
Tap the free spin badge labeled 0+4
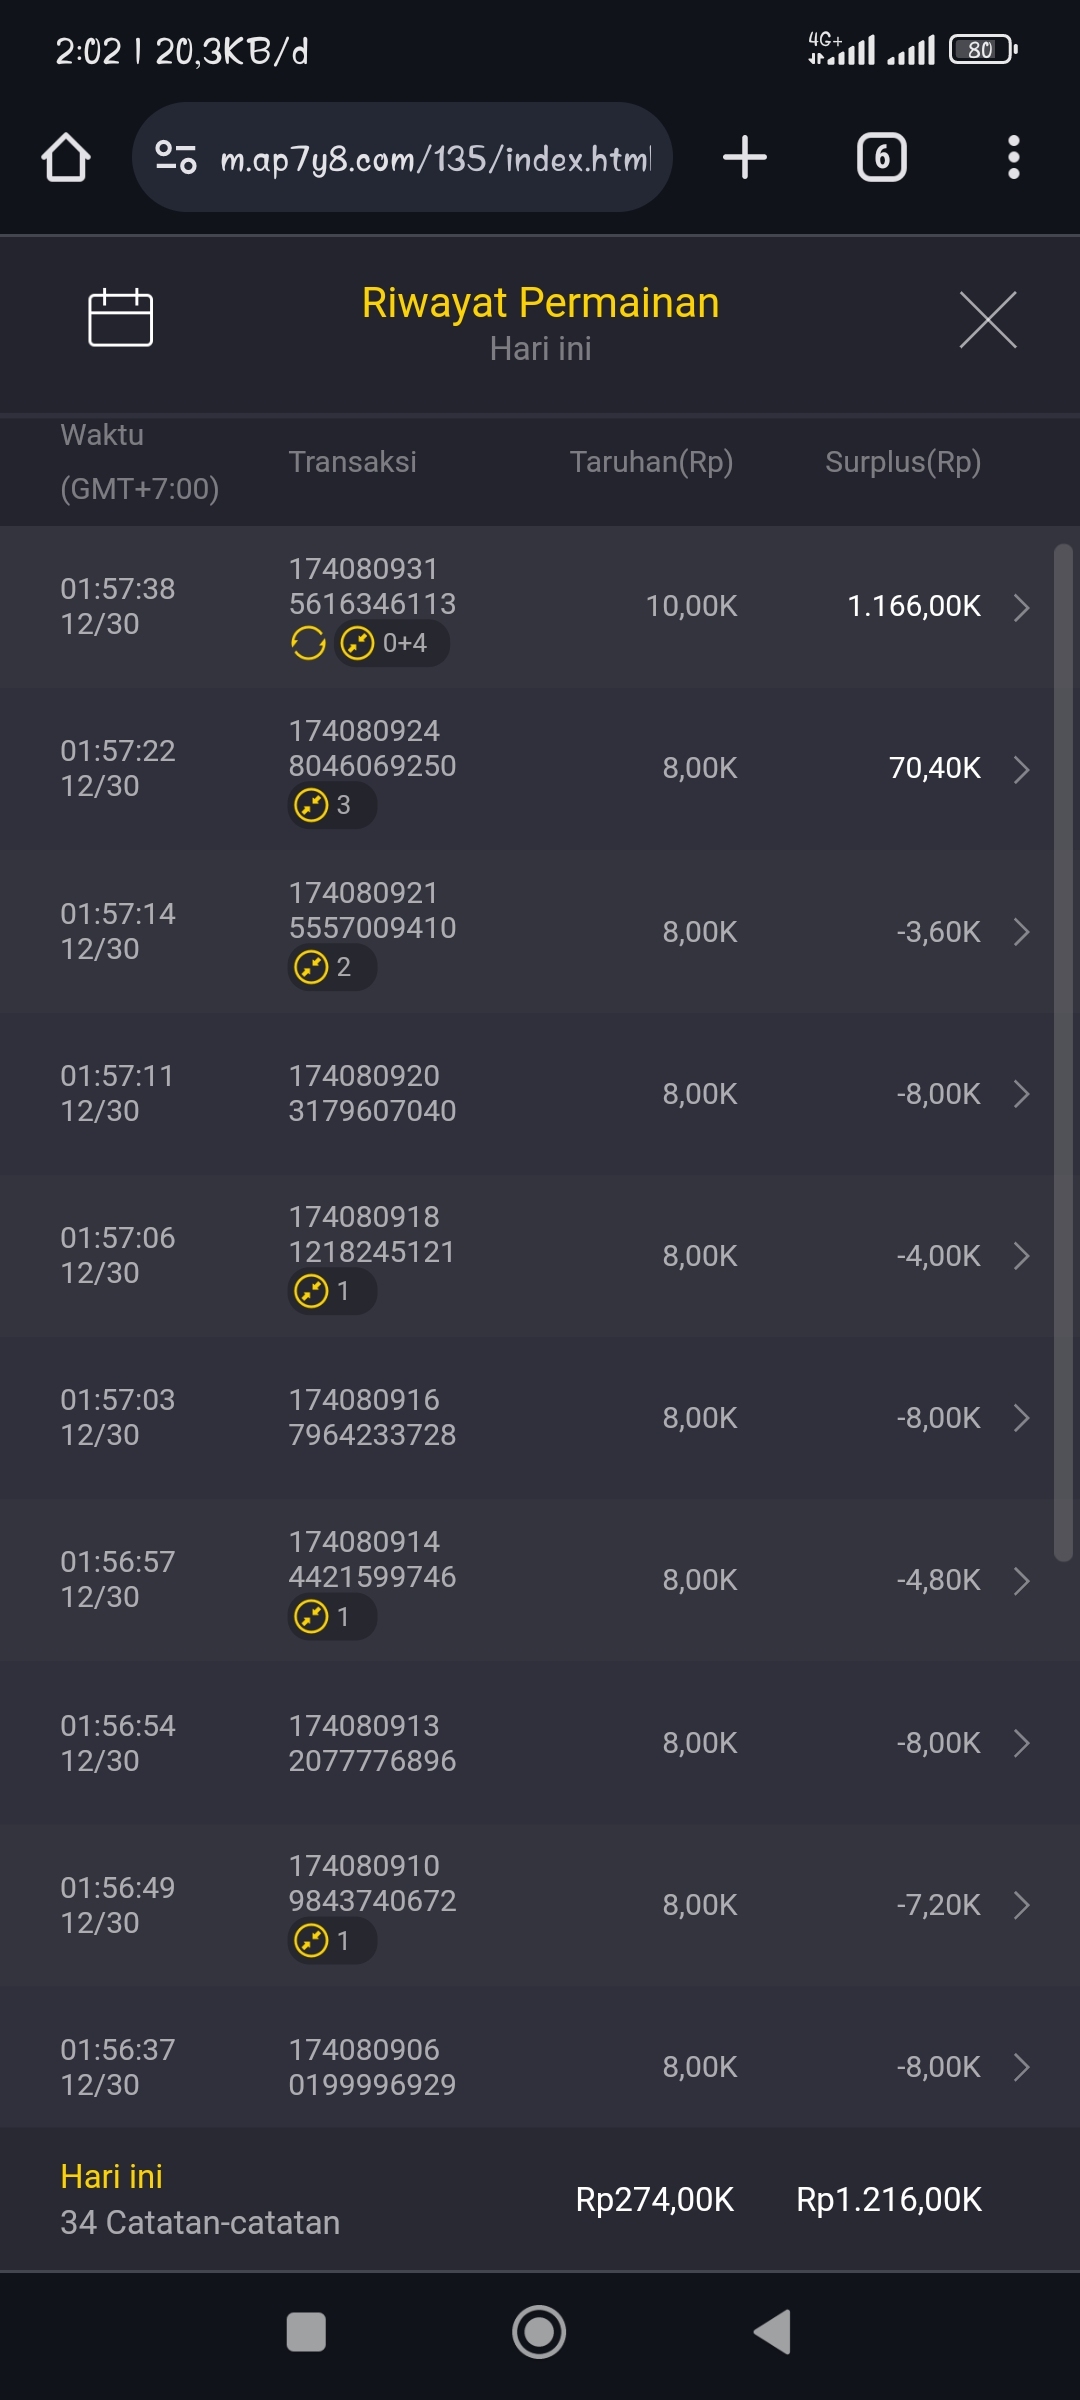(x=391, y=643)
